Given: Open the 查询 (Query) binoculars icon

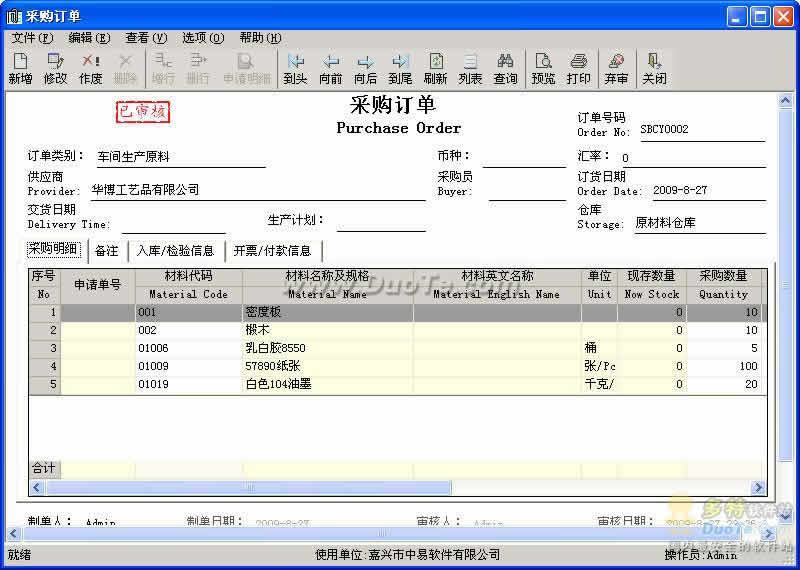Looking at the screenshot, I should [505, 69].
